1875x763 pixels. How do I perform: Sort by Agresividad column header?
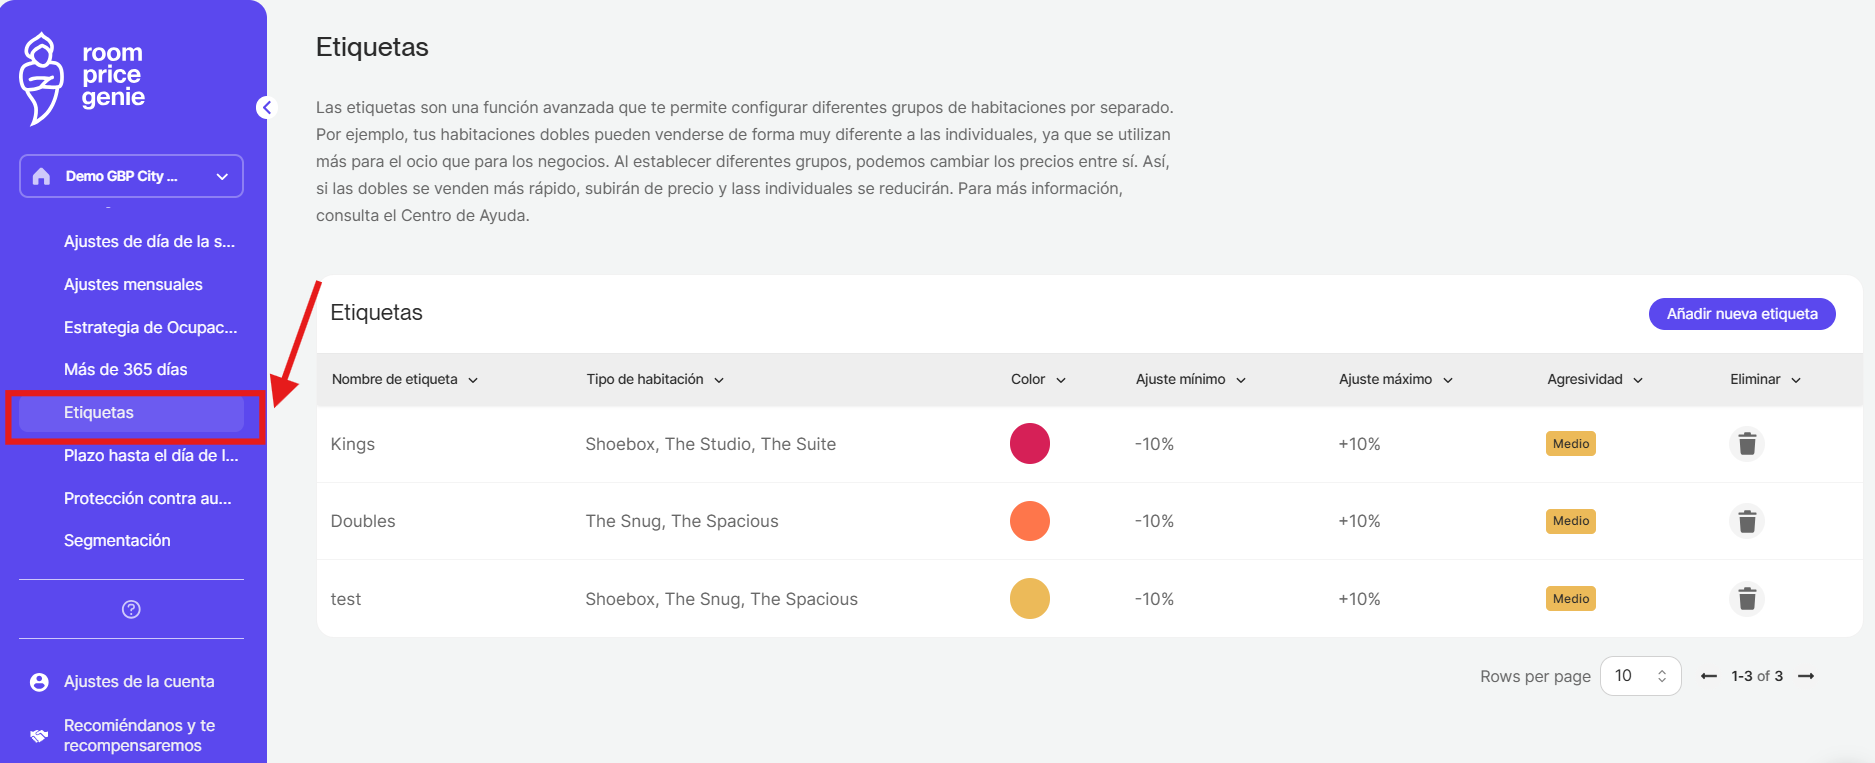point(1594,380)
